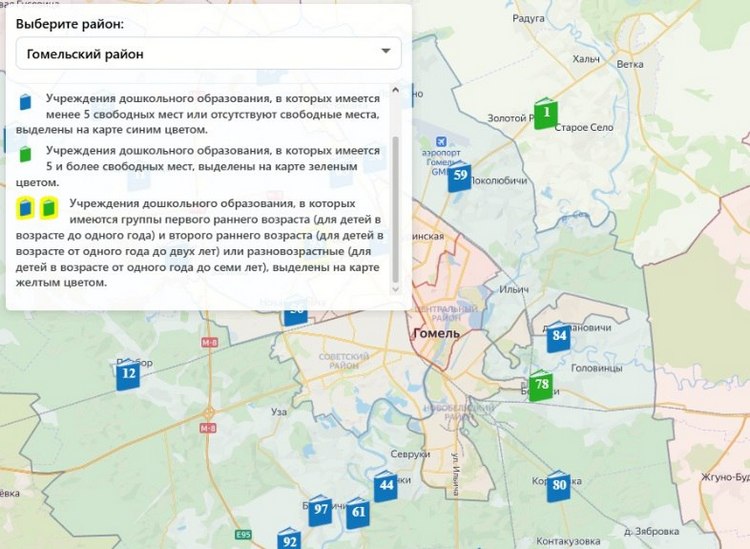The width and height of the screenshot is (750, 549).
Task: Click green marker labeled 78
Action: (x=542, y=385)
